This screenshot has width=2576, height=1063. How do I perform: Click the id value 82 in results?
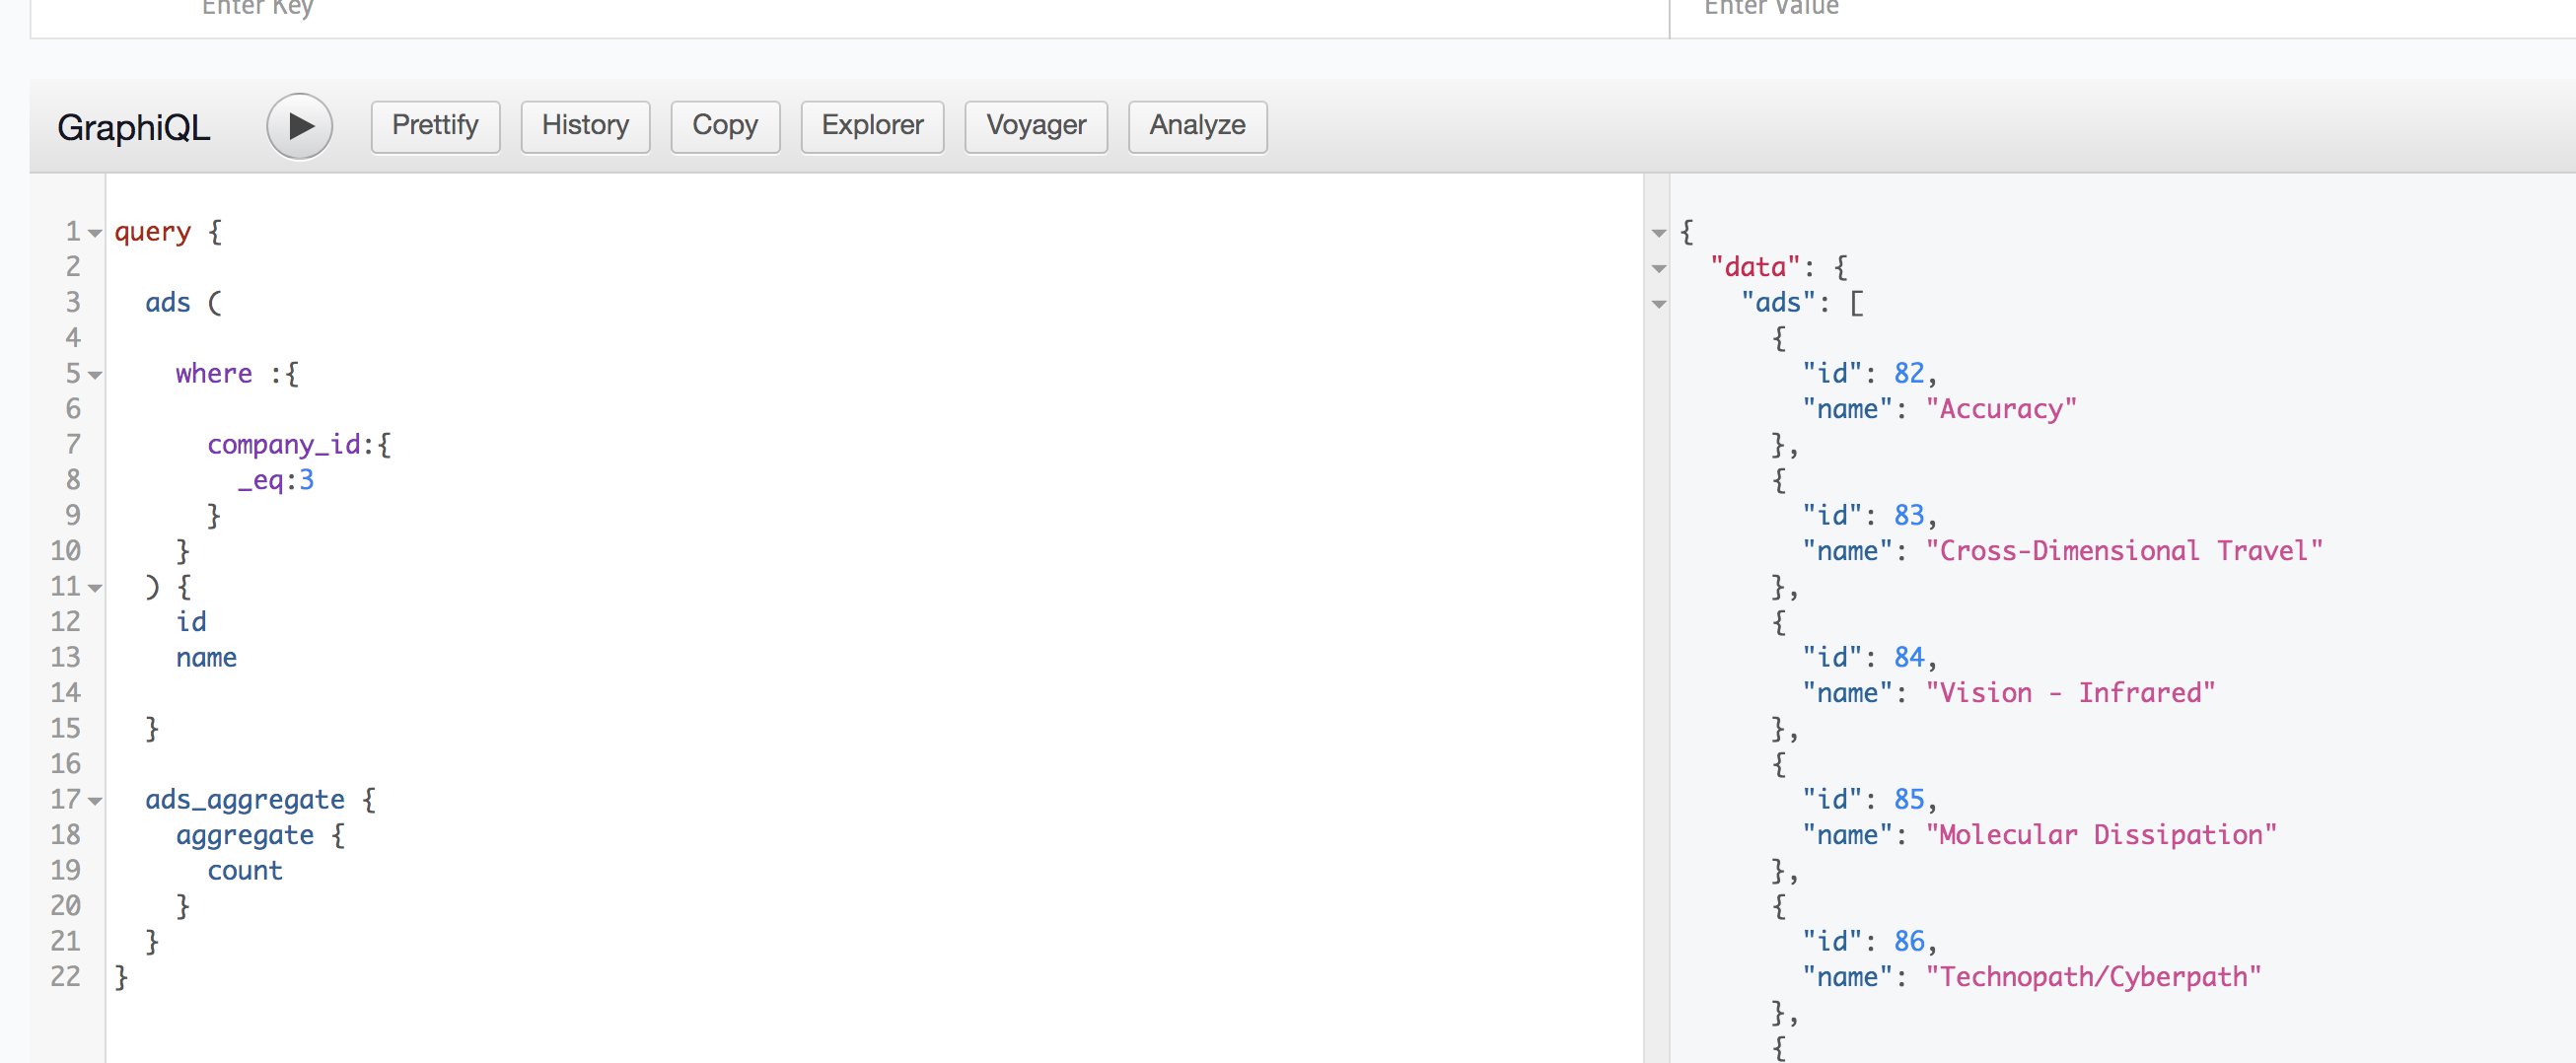[1909, 374]
